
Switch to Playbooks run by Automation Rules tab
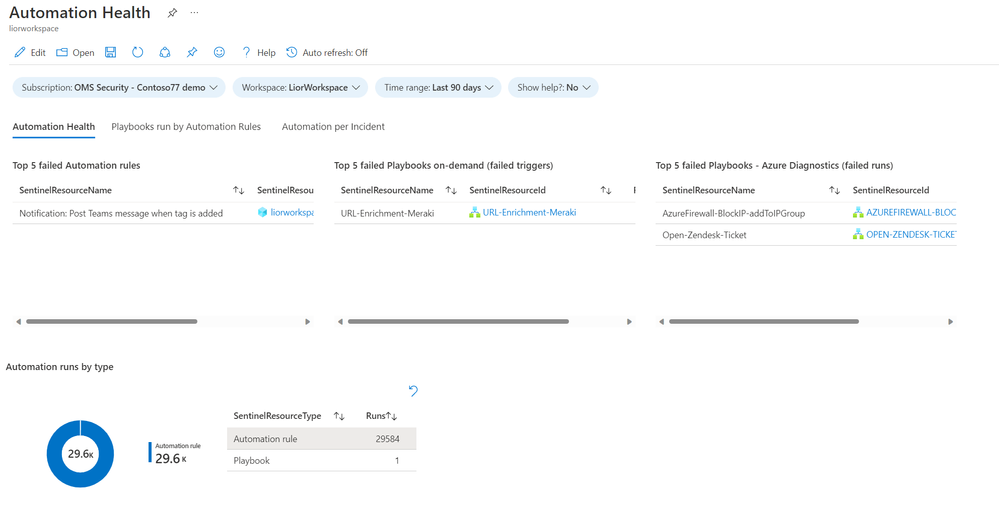pyautogui.click(x=186, y=127)
